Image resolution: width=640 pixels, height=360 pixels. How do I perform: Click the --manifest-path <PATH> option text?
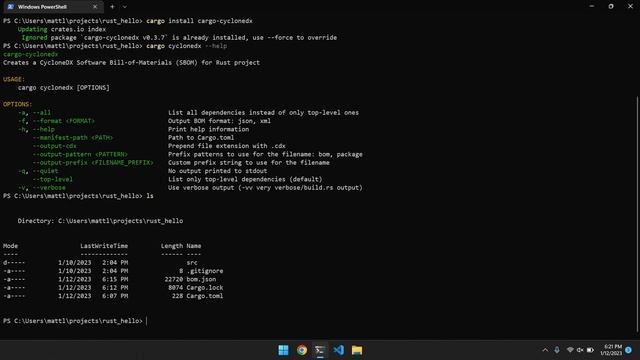tap(73, 138)
